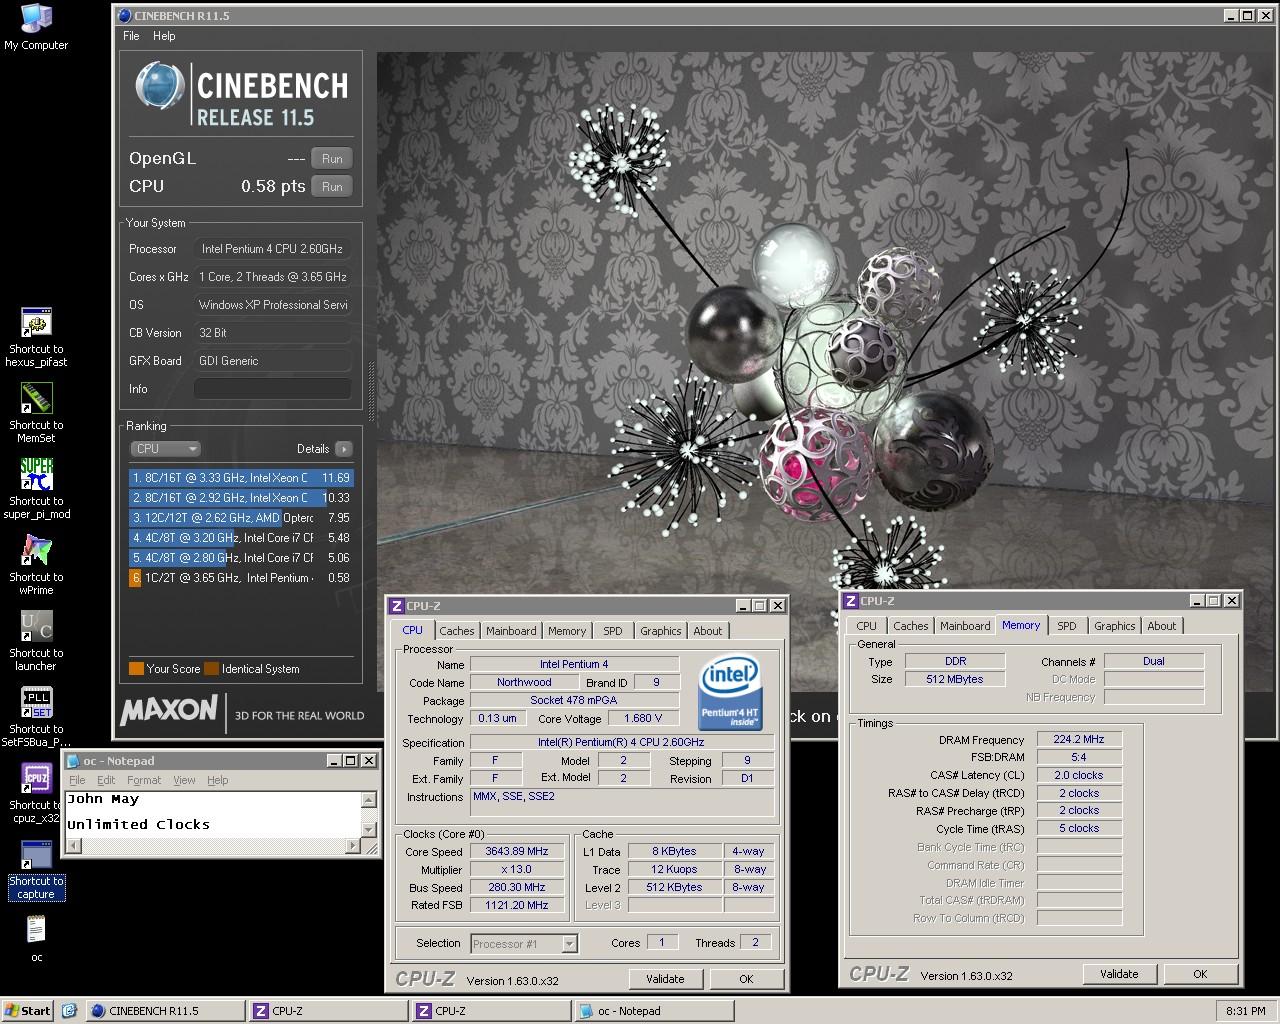This screenshot has height=1024, width=1280.
Task: Open Notepad Format menu
Action: pyautogui.click(x=144, y=780)
